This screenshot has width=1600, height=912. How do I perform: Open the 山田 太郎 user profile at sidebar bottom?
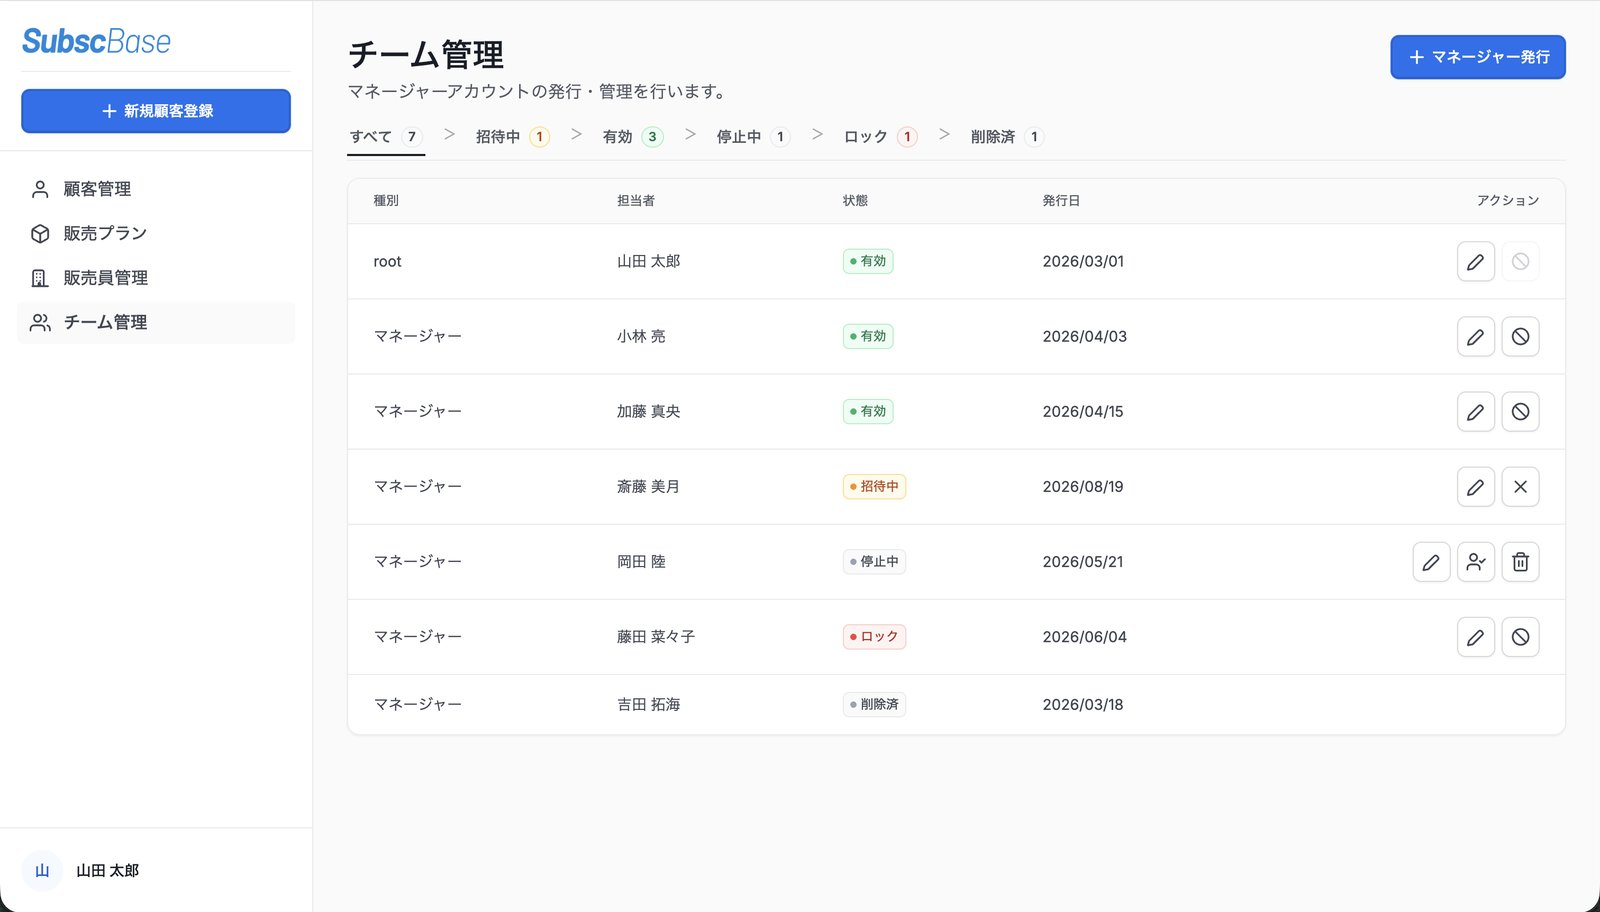(x=156, y=871)
